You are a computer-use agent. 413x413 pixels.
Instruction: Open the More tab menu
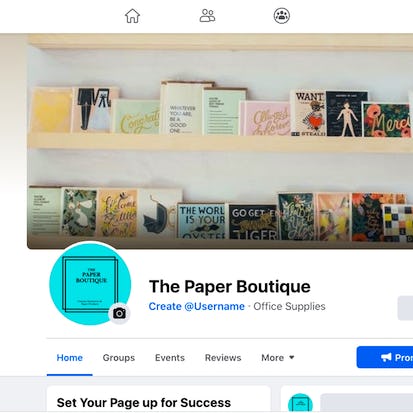point(278,358)
